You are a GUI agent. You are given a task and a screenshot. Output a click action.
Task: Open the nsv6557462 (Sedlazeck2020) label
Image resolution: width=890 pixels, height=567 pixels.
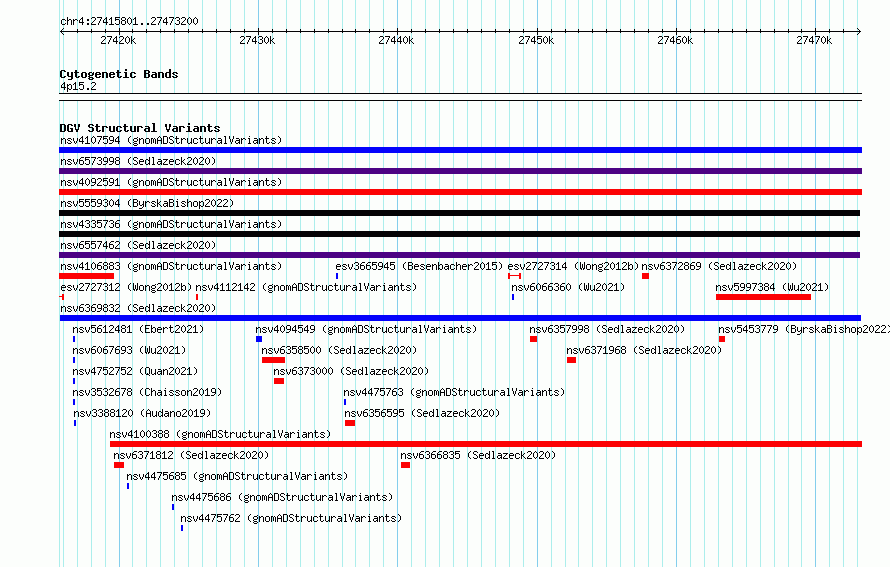coord(138,245)
